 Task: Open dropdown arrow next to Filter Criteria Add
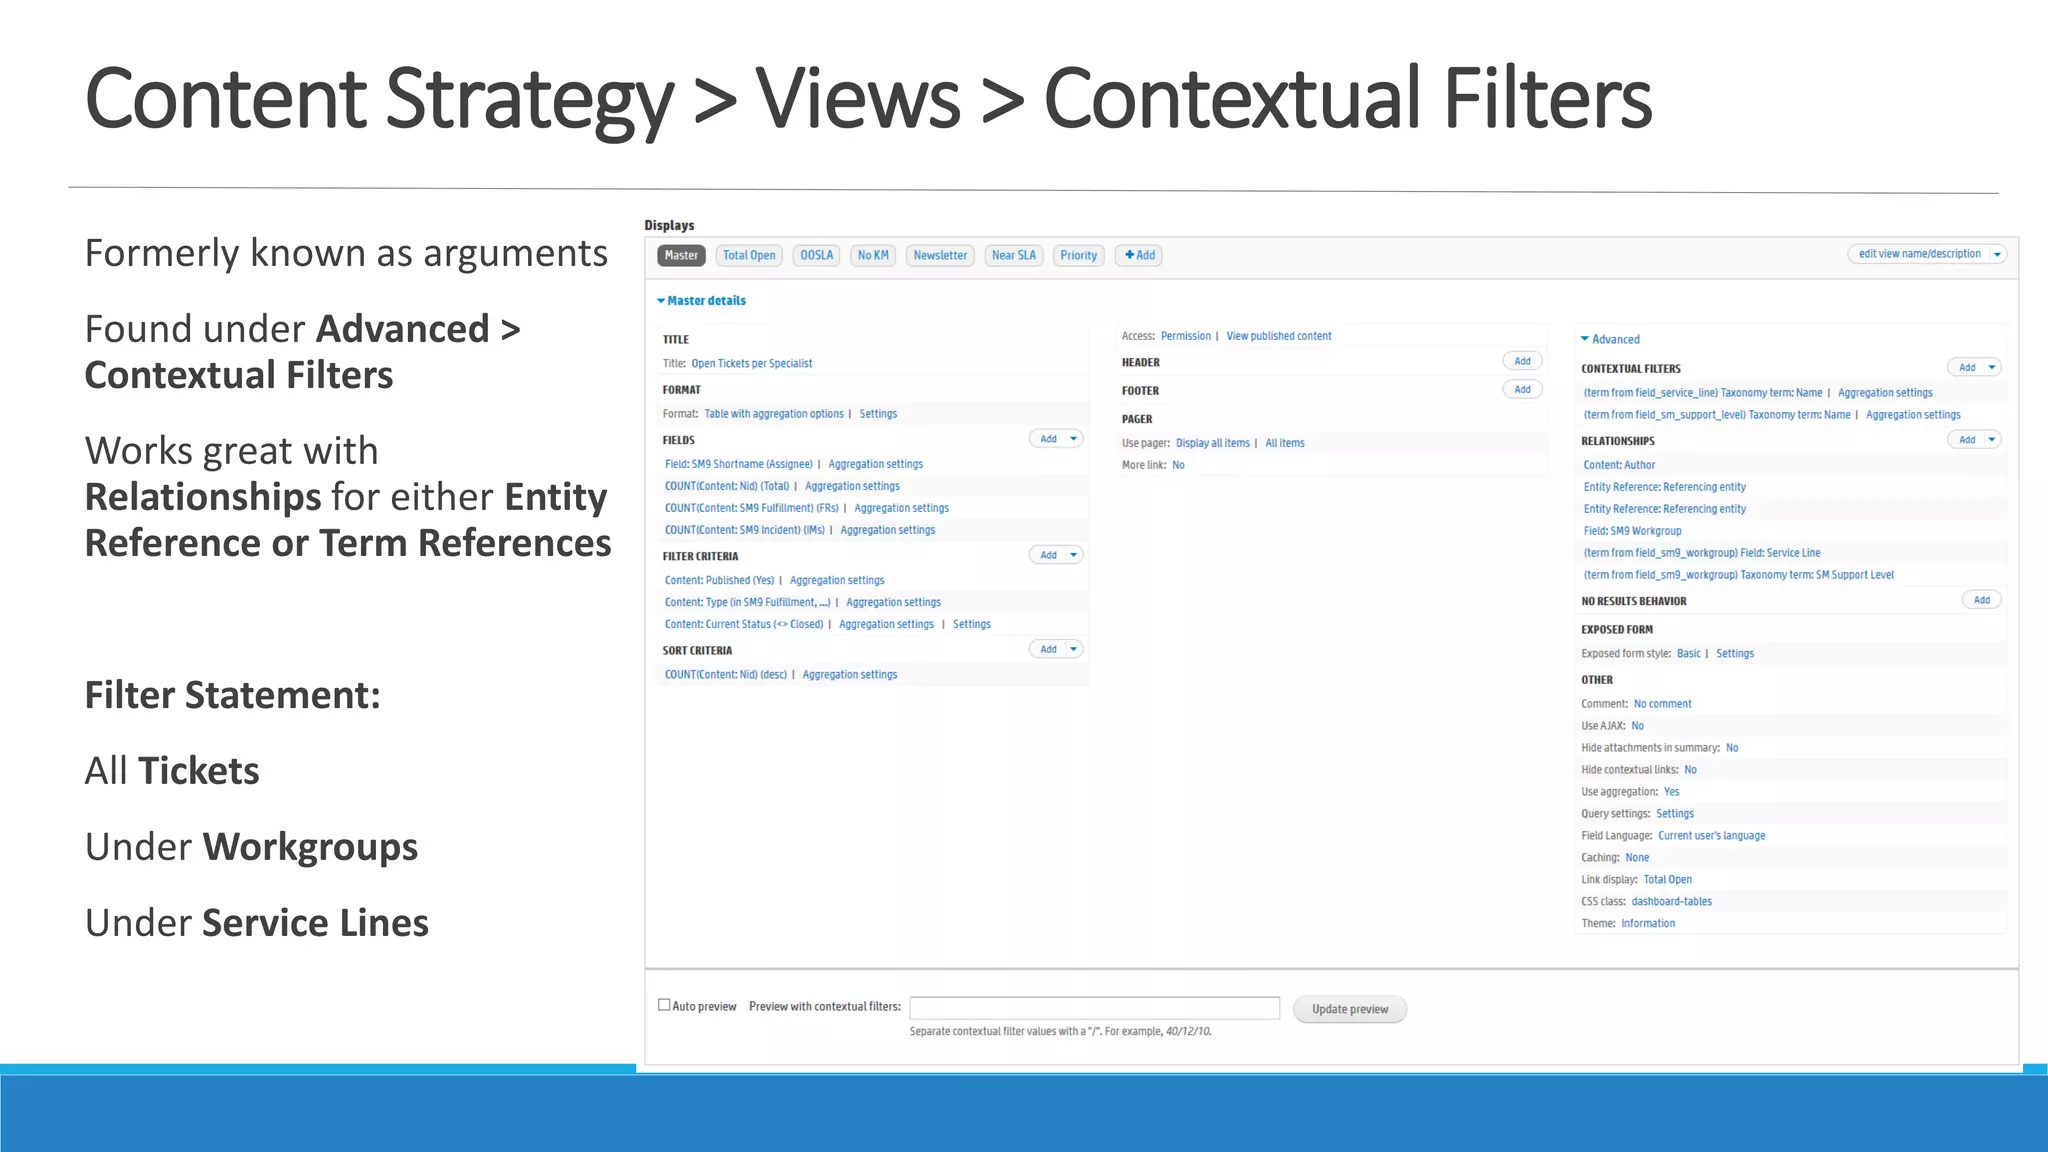(x=1074, y=555)
